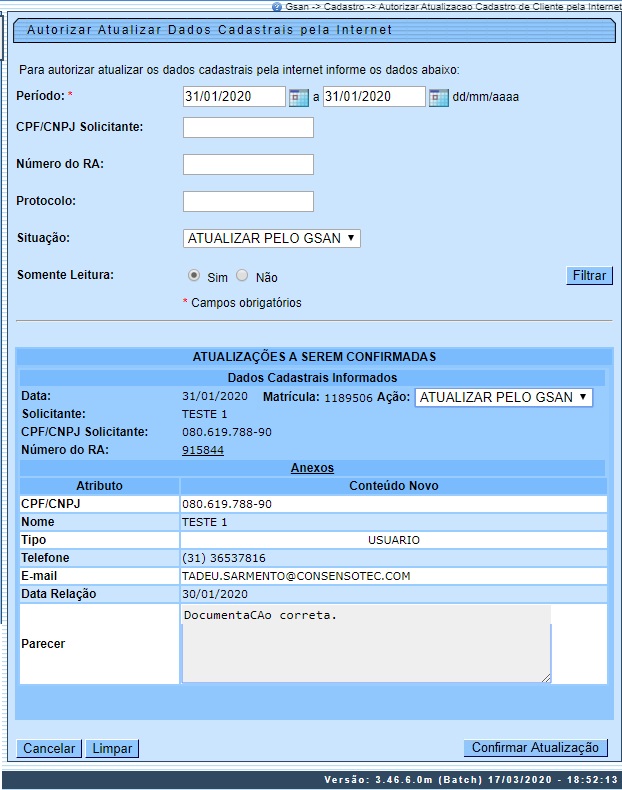Select the Sim radio for Somente Leitura
This screenshot has height=790, width=622.
194,276
